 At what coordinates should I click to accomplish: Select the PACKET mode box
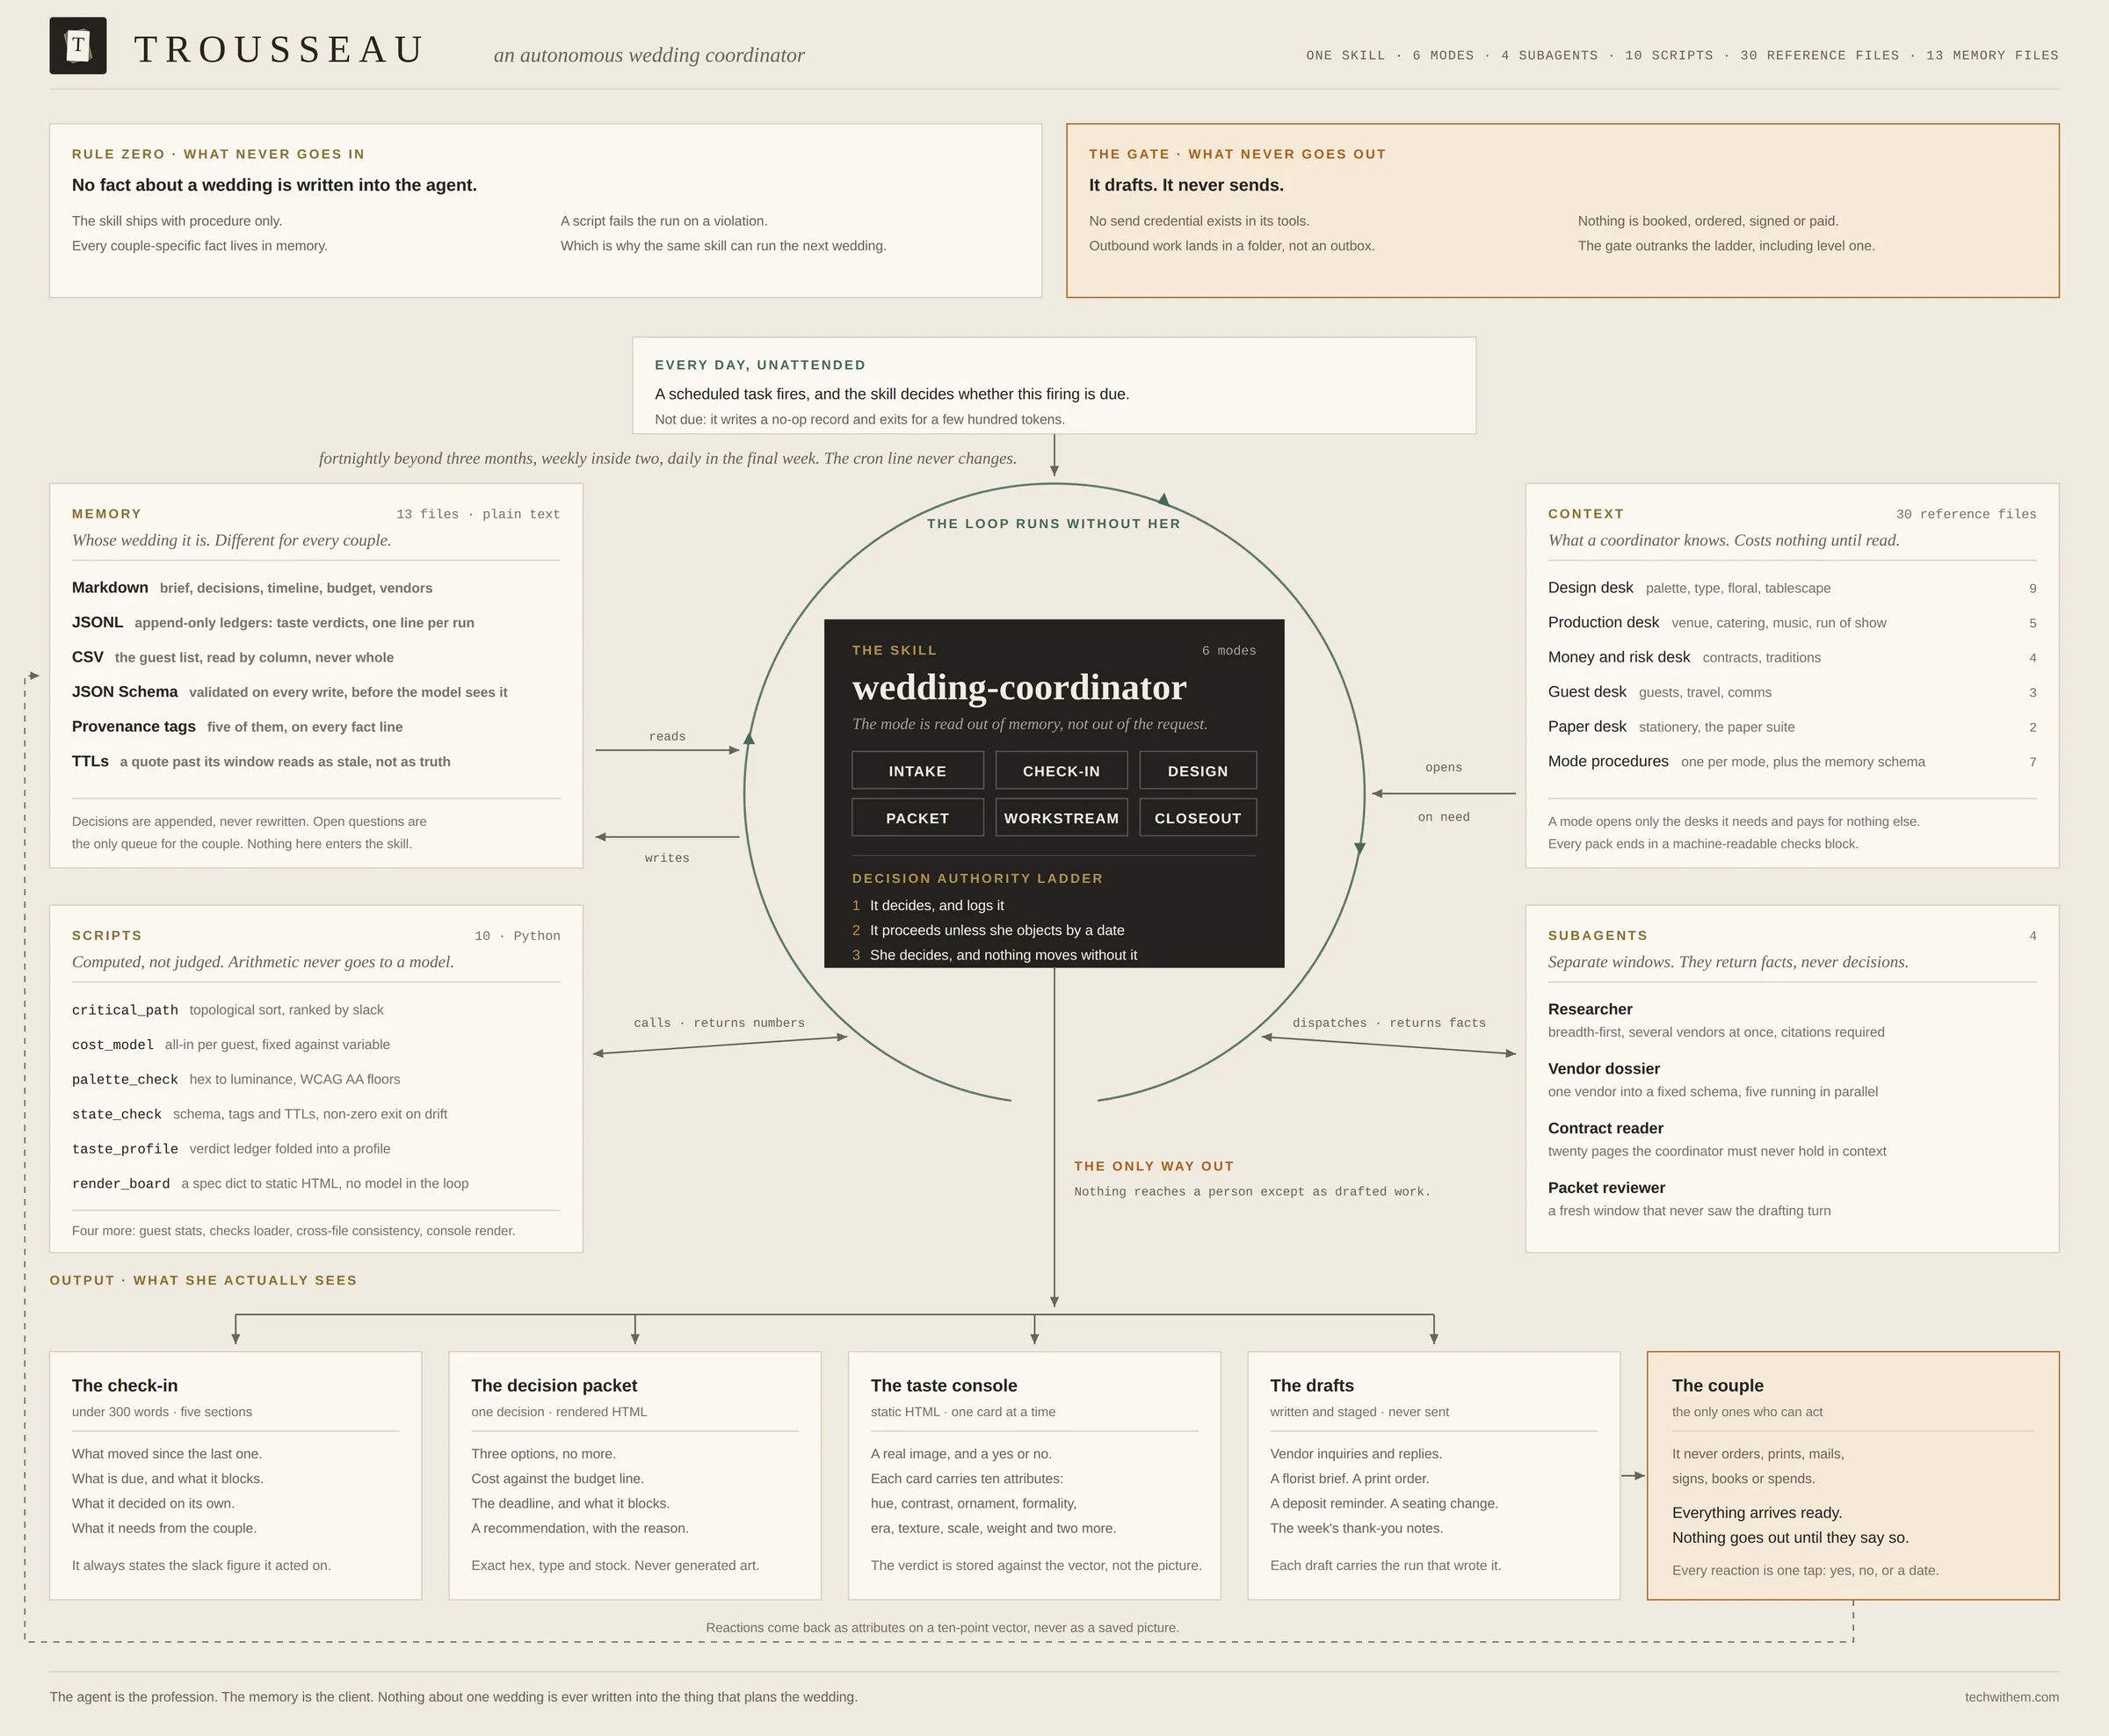917,817
